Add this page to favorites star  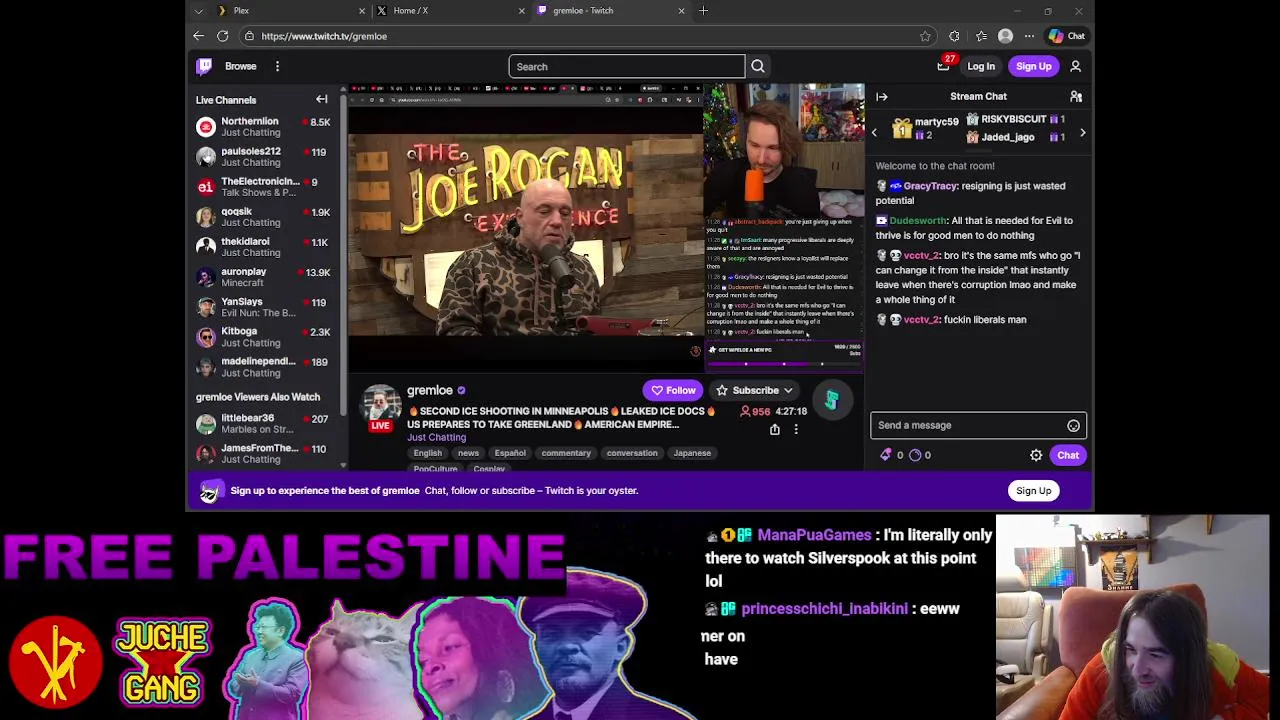click(x=925, y=36)
